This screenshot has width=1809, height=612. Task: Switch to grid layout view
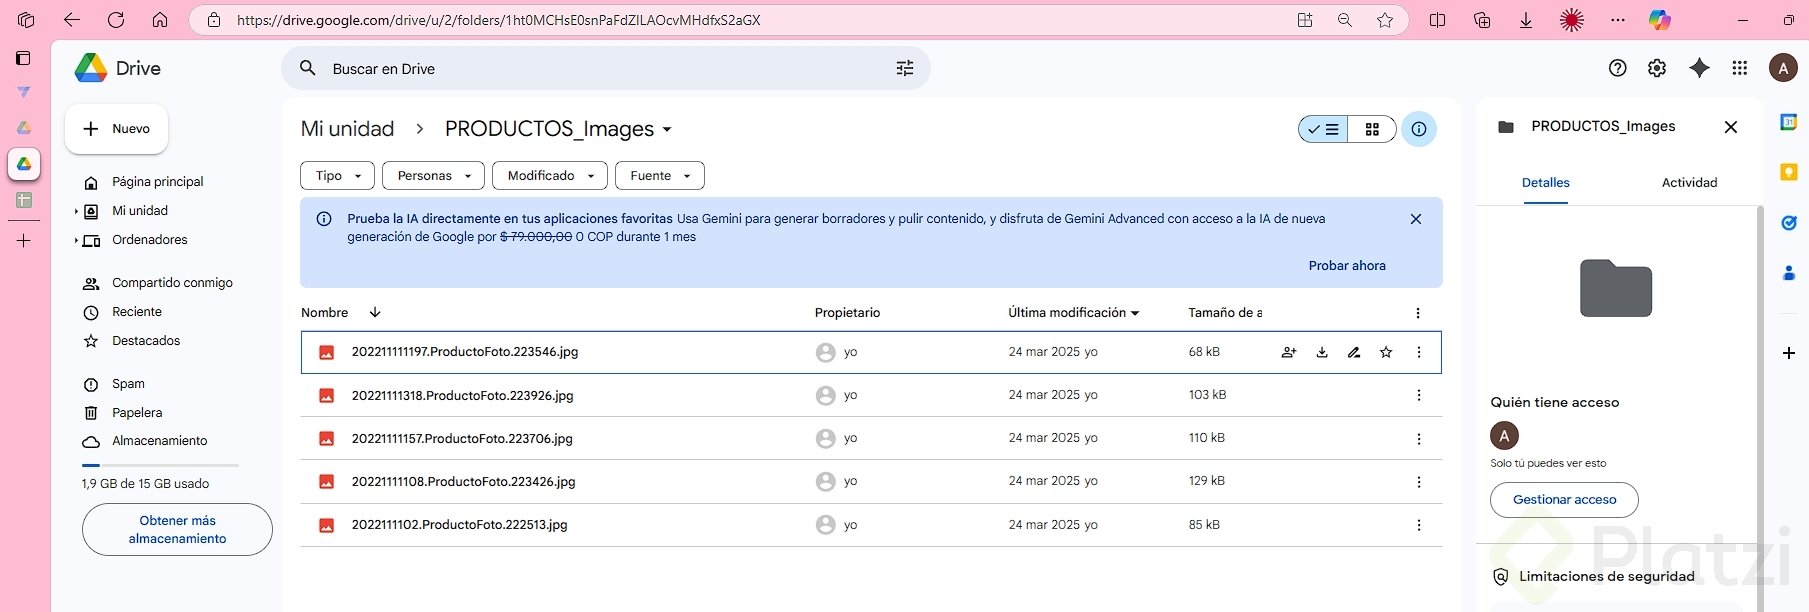tap(1372, 129)
